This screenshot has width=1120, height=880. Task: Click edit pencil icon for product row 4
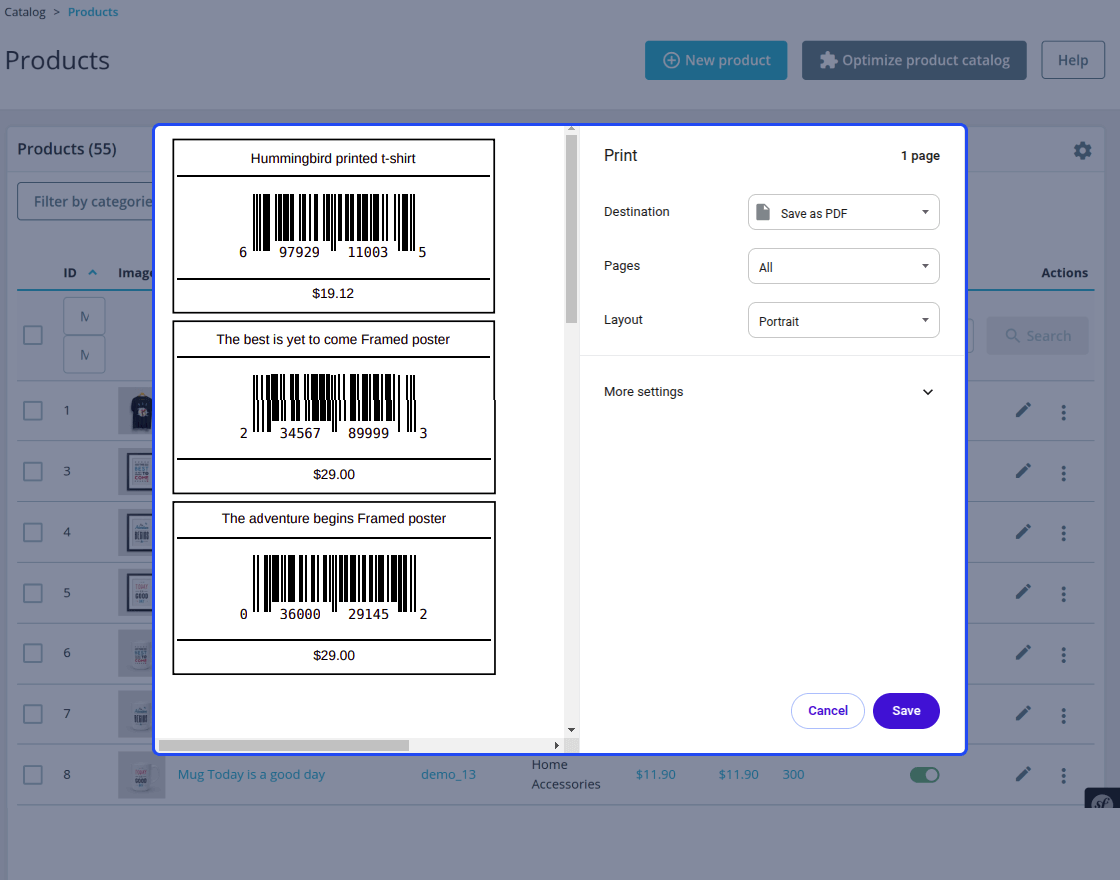pyautogui.click(x=1023, y=531)
